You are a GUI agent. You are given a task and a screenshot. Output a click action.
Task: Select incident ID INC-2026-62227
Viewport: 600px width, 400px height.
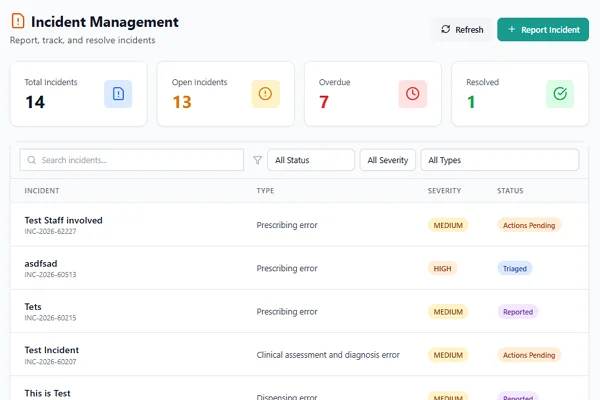(50, 232)
